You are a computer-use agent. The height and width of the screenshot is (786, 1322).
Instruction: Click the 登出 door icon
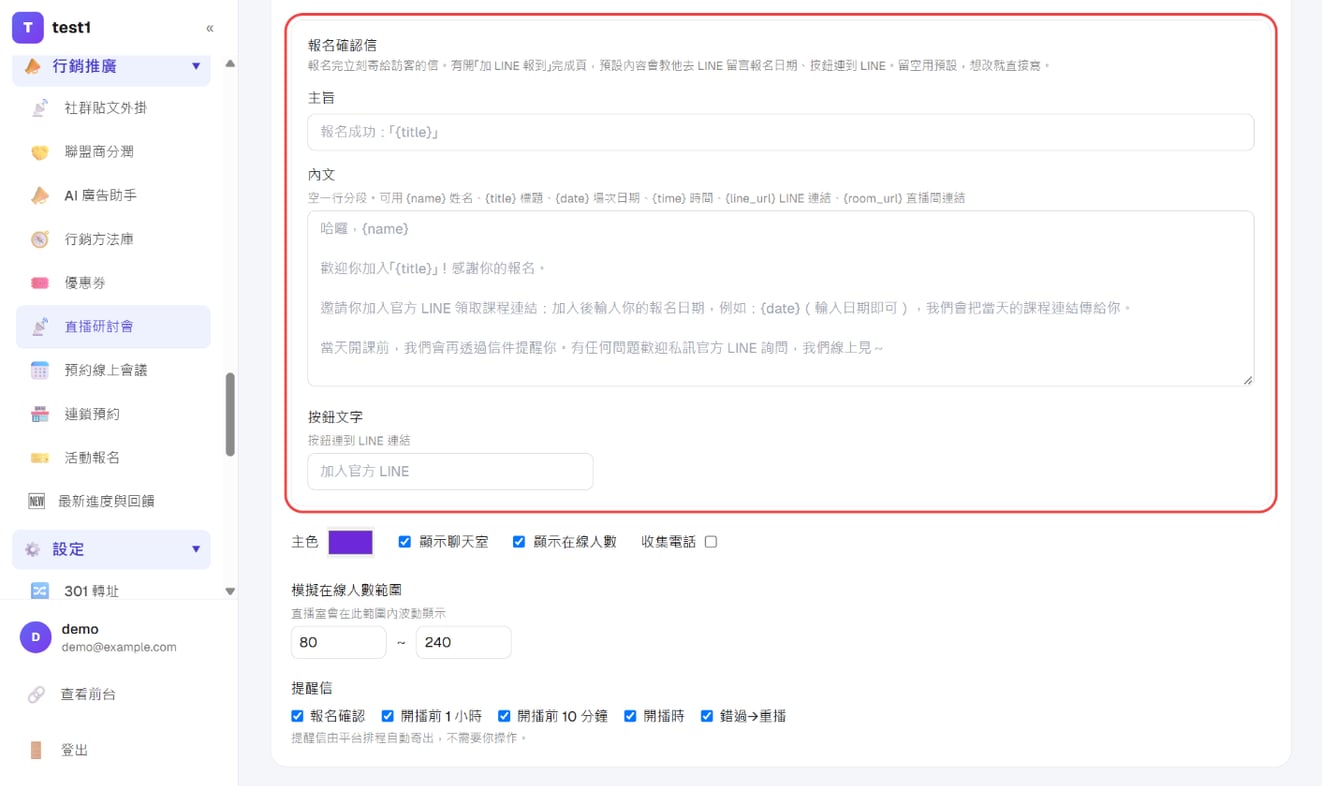coord(36,750)
